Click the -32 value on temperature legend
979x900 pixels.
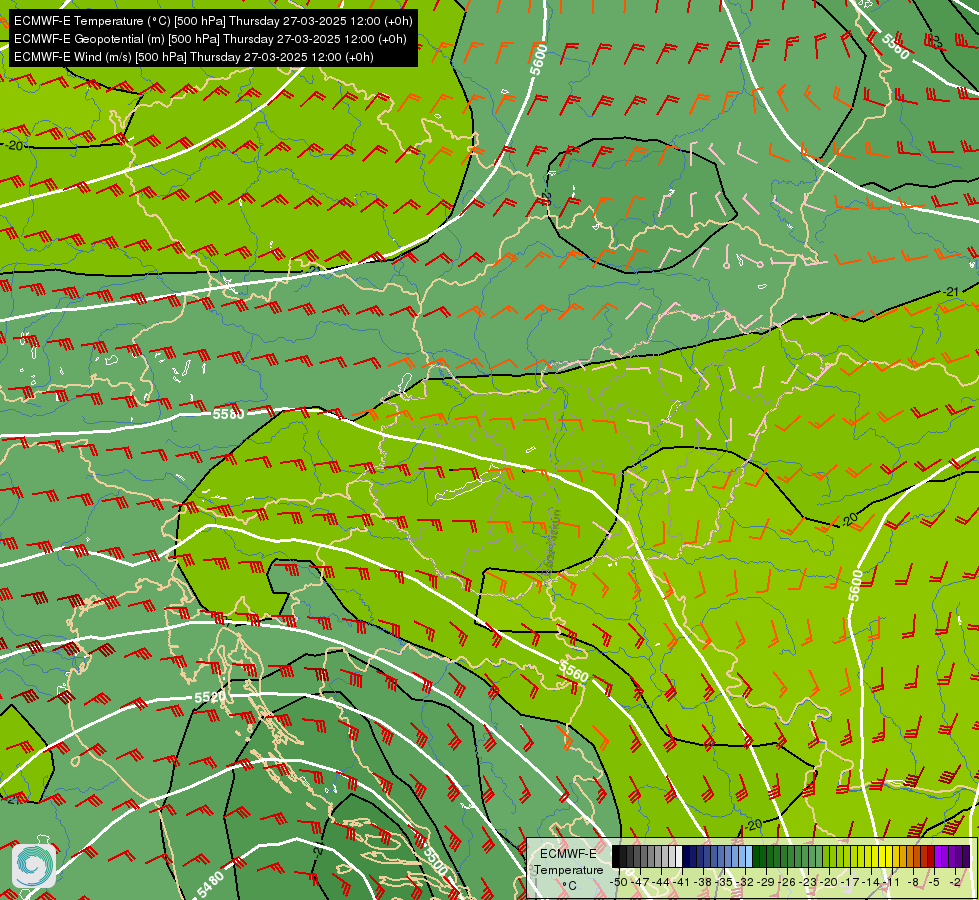(745, 882)
